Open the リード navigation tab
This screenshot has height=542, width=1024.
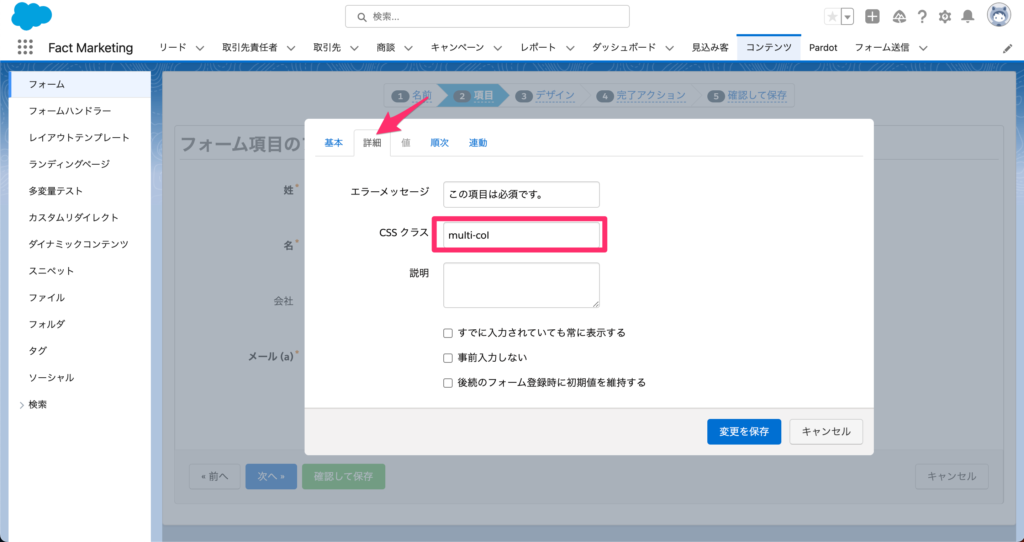point(172,48)
